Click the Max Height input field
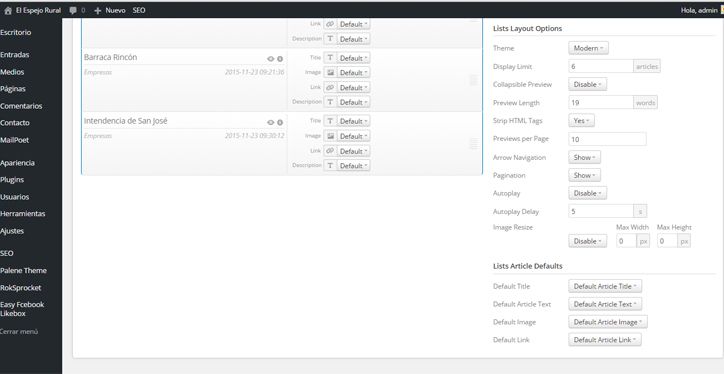 pyautogui.click(x=667, y=241)
